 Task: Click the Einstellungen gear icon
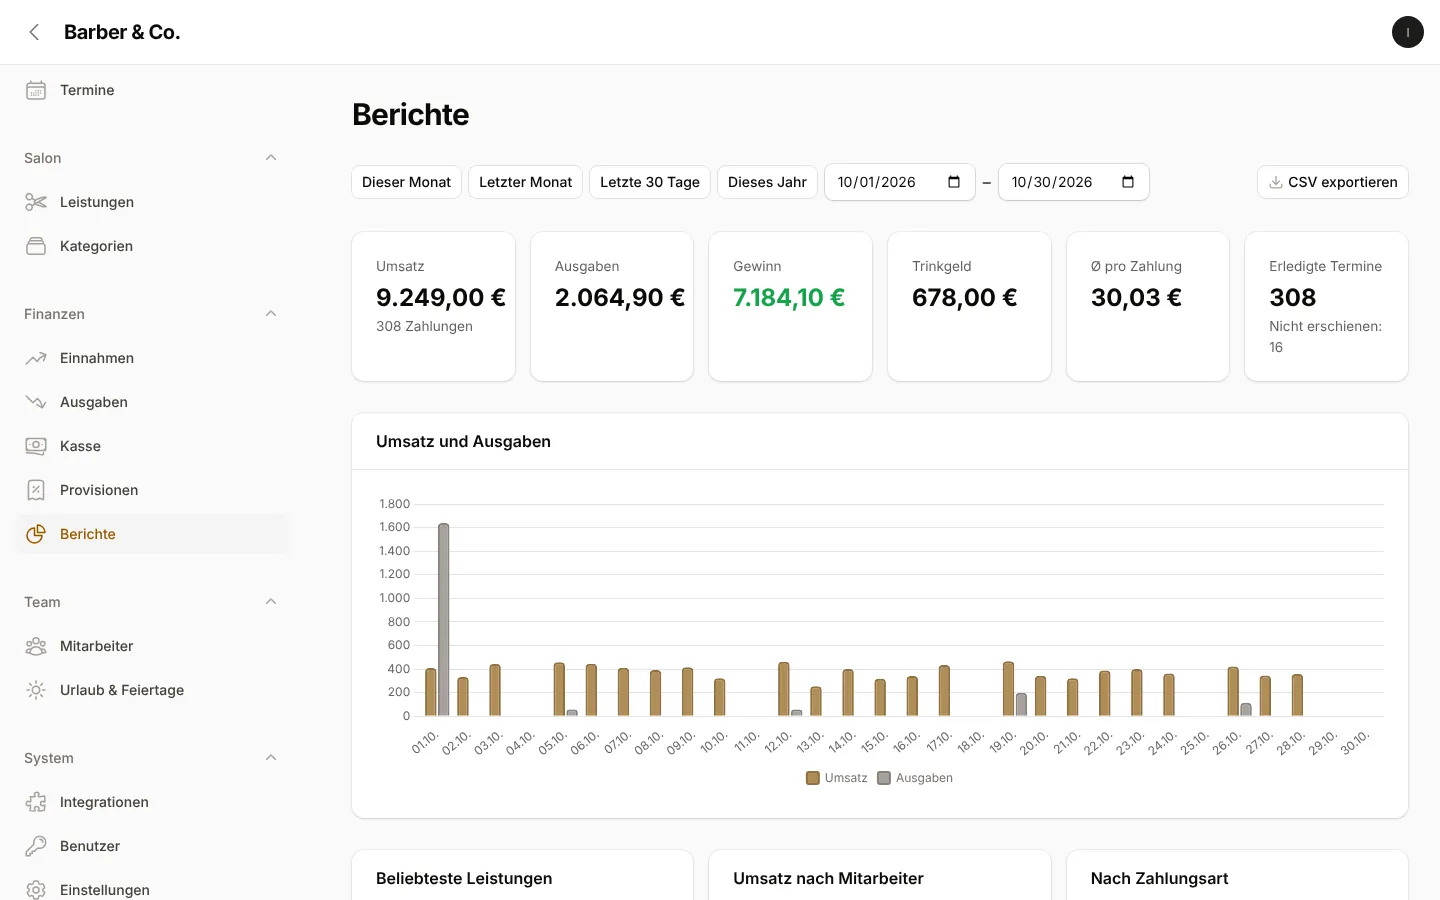click(x=36, y=890)
